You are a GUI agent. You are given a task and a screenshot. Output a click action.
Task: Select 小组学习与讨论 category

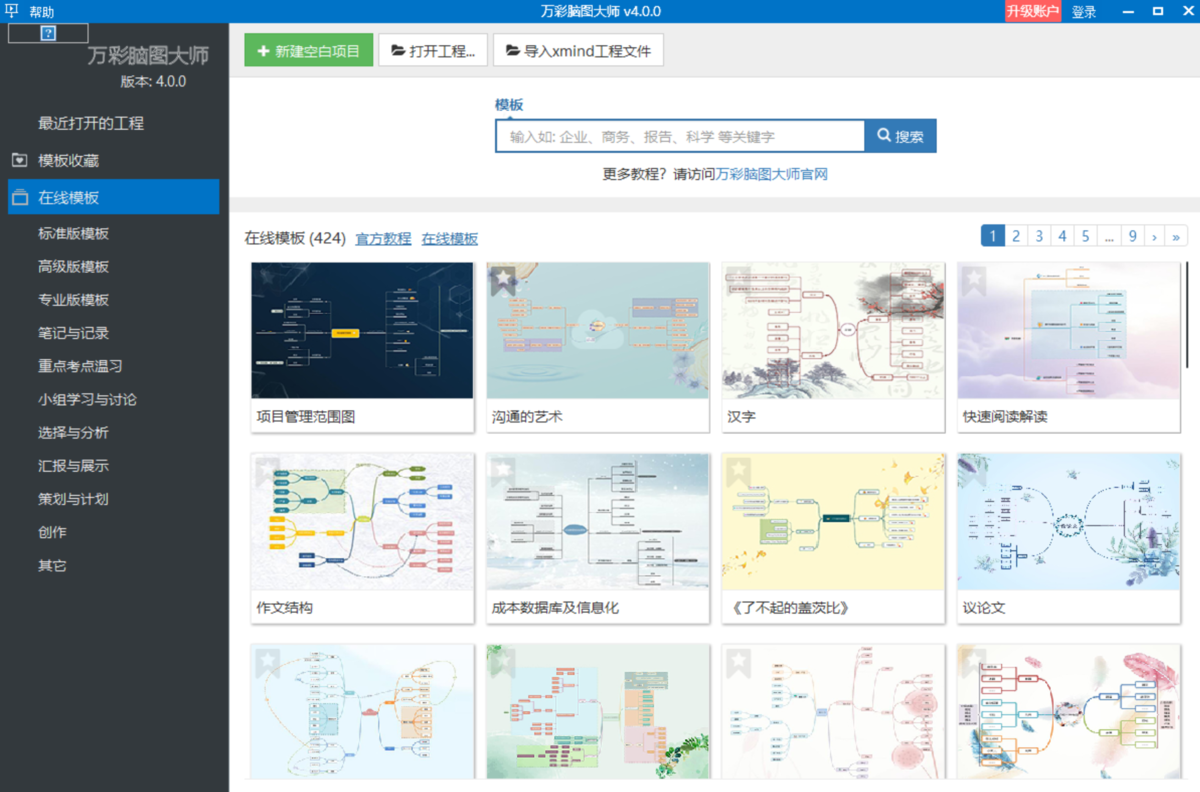point(87,399)
